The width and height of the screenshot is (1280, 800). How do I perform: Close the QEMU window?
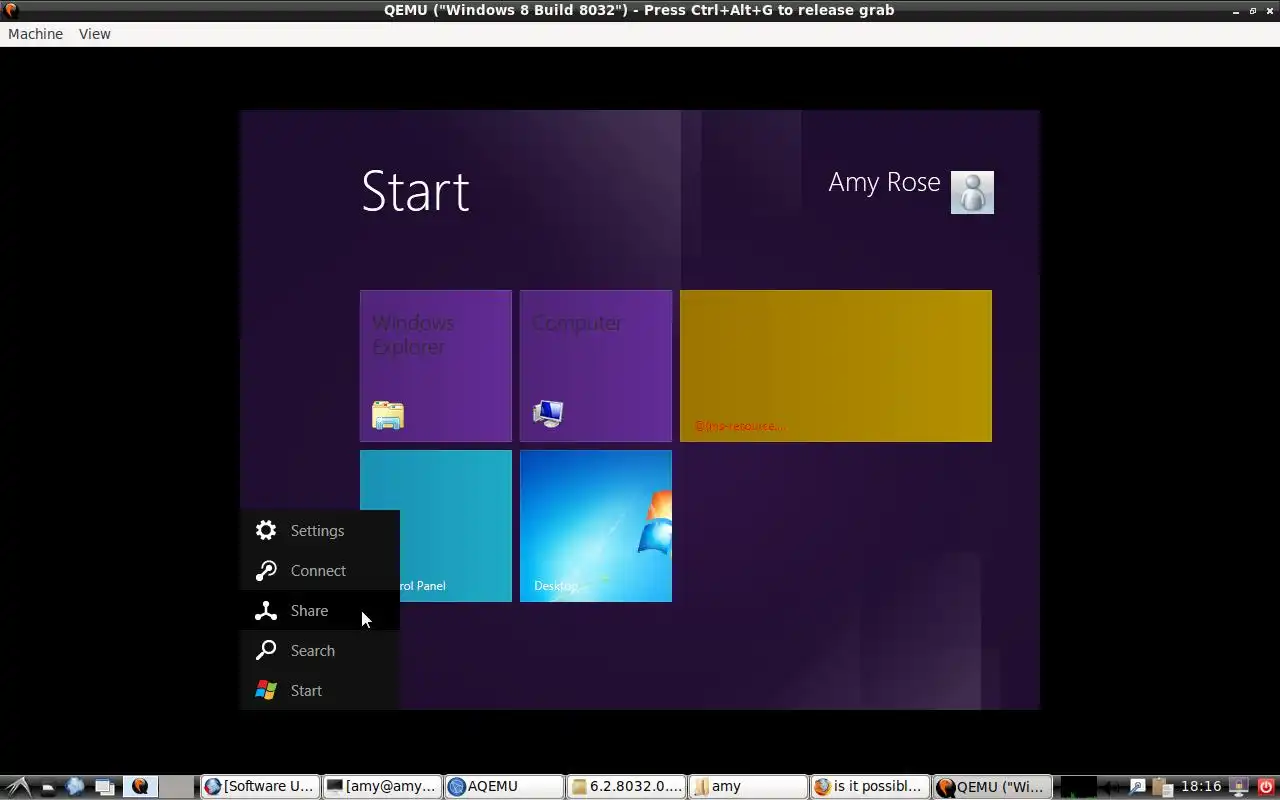pos(1268,10)
